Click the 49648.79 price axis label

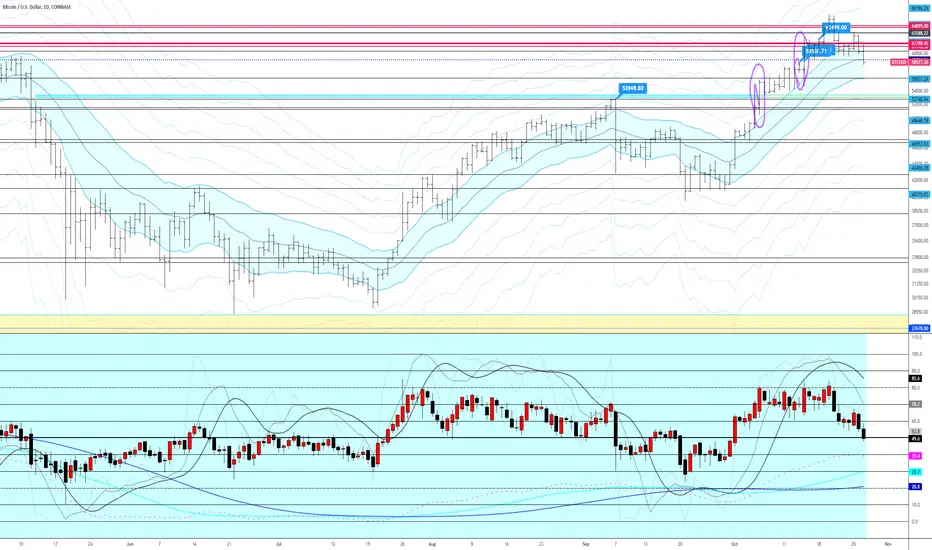click(x=920, y=120)
